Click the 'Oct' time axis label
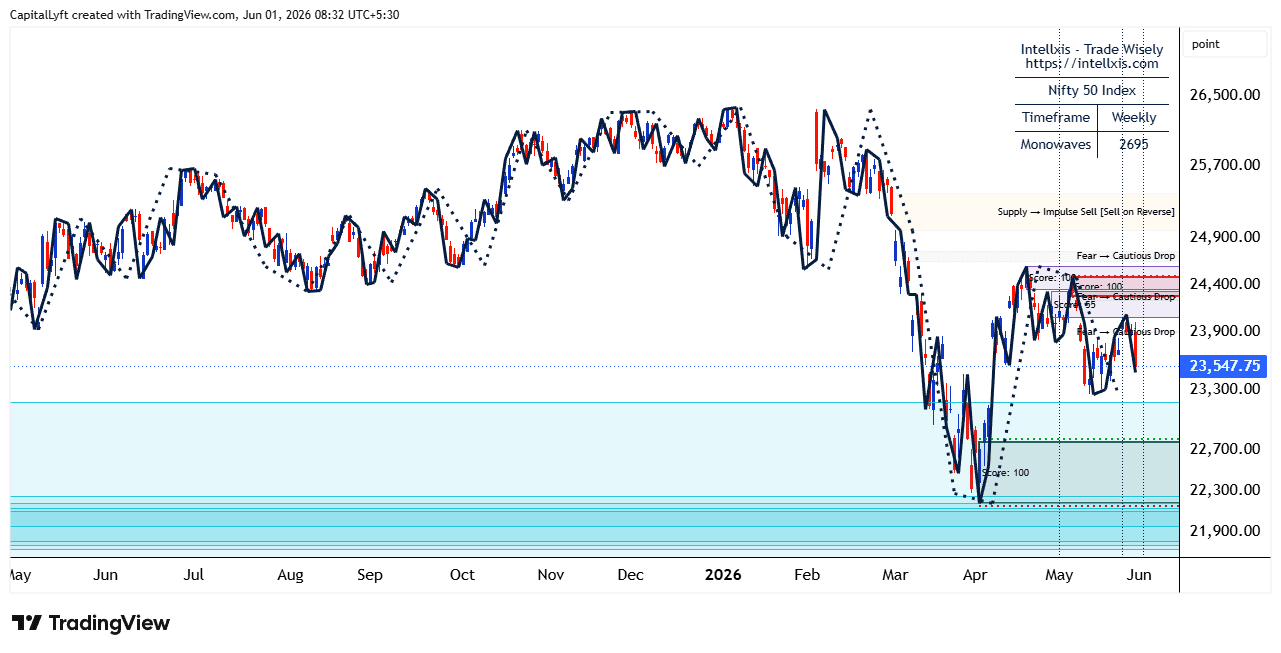The width and height of the screenshot is (1281, 653). click(462, 575)
